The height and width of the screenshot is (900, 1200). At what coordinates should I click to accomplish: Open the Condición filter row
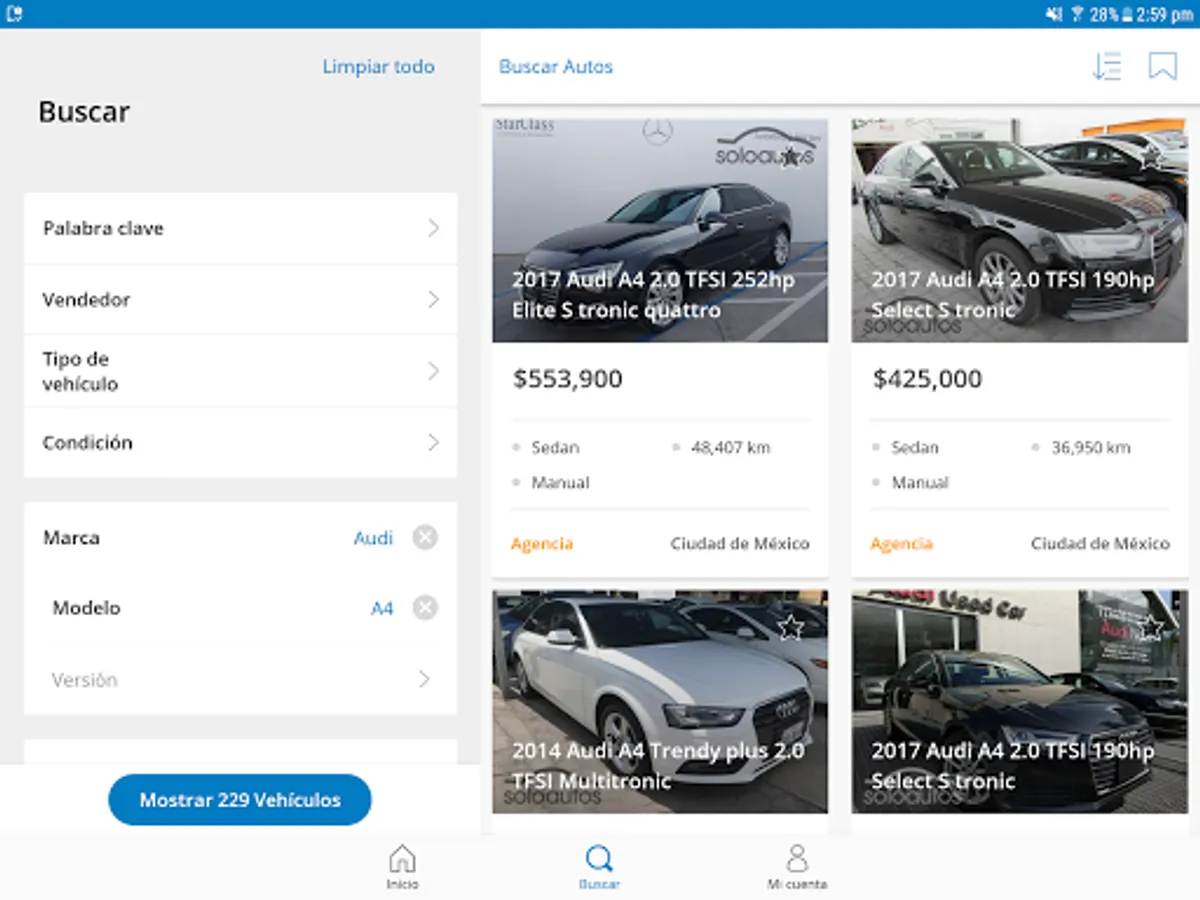240,442
